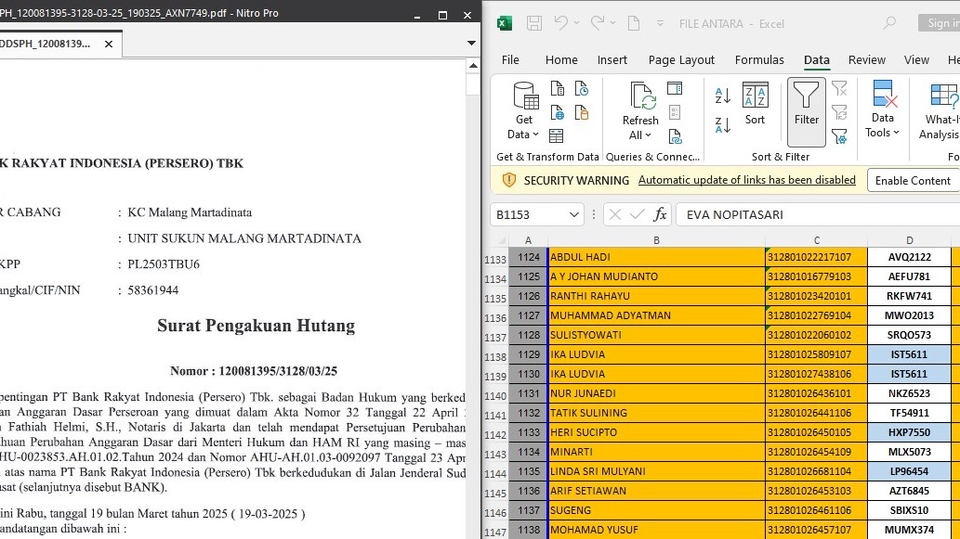Click Clear filter icon
960x539 pixels.
pyautogui.click(x=839, y=89)
